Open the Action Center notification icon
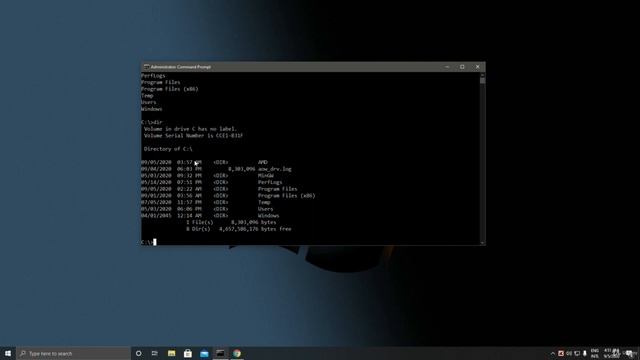 click(629, 353)
